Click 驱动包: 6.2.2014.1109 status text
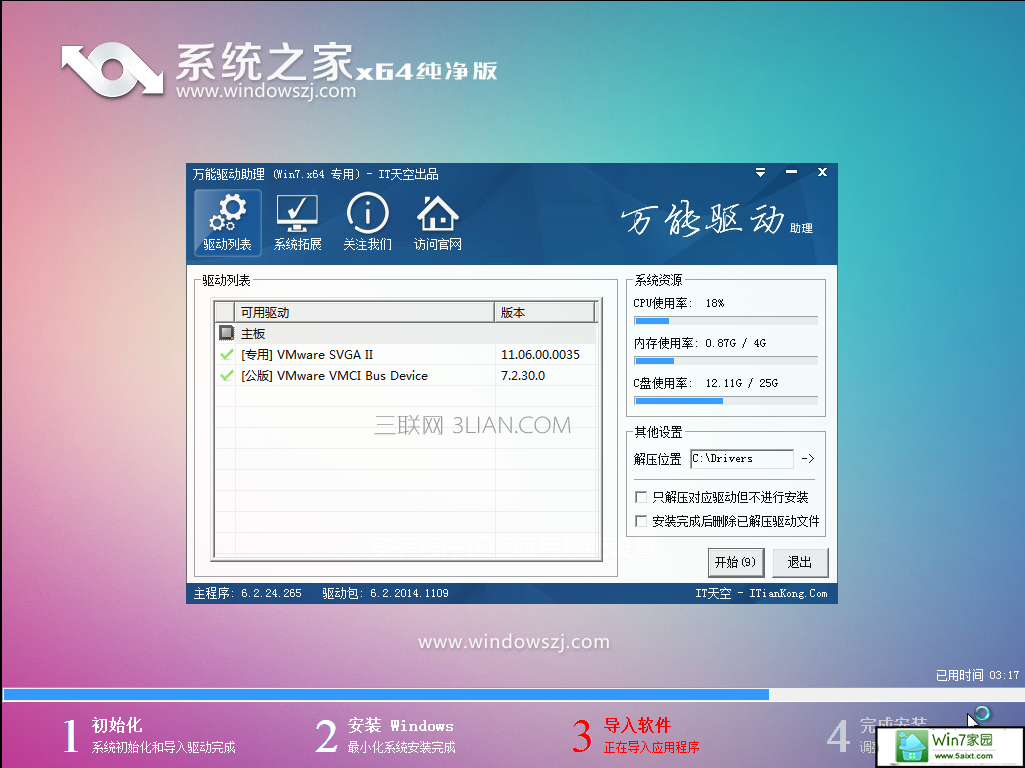 point(386,593)
